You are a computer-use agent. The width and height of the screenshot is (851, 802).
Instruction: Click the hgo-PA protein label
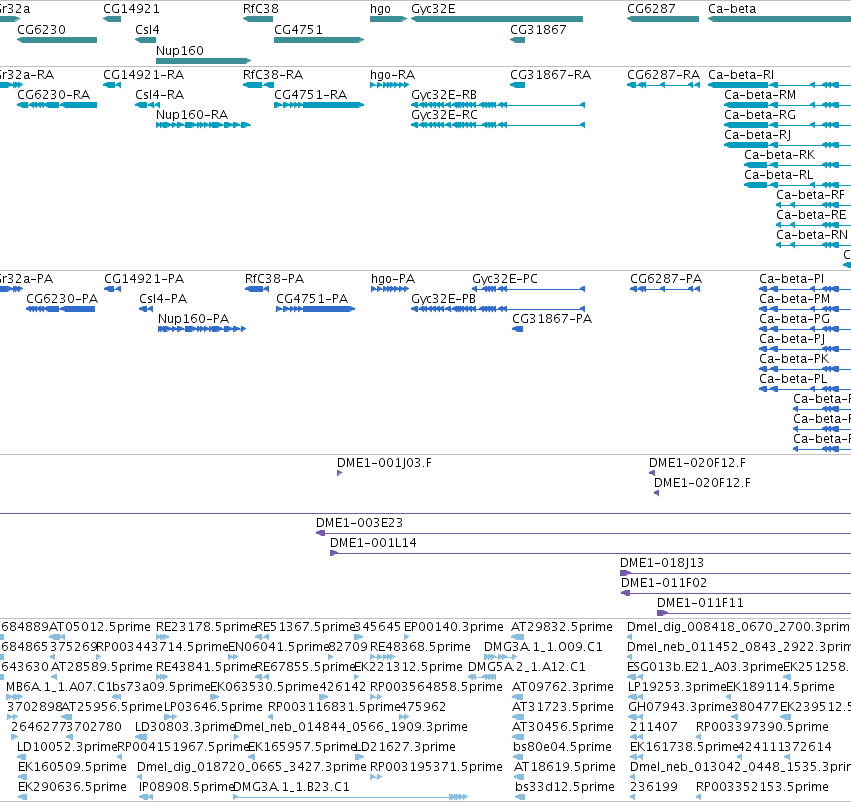(393, 279)
